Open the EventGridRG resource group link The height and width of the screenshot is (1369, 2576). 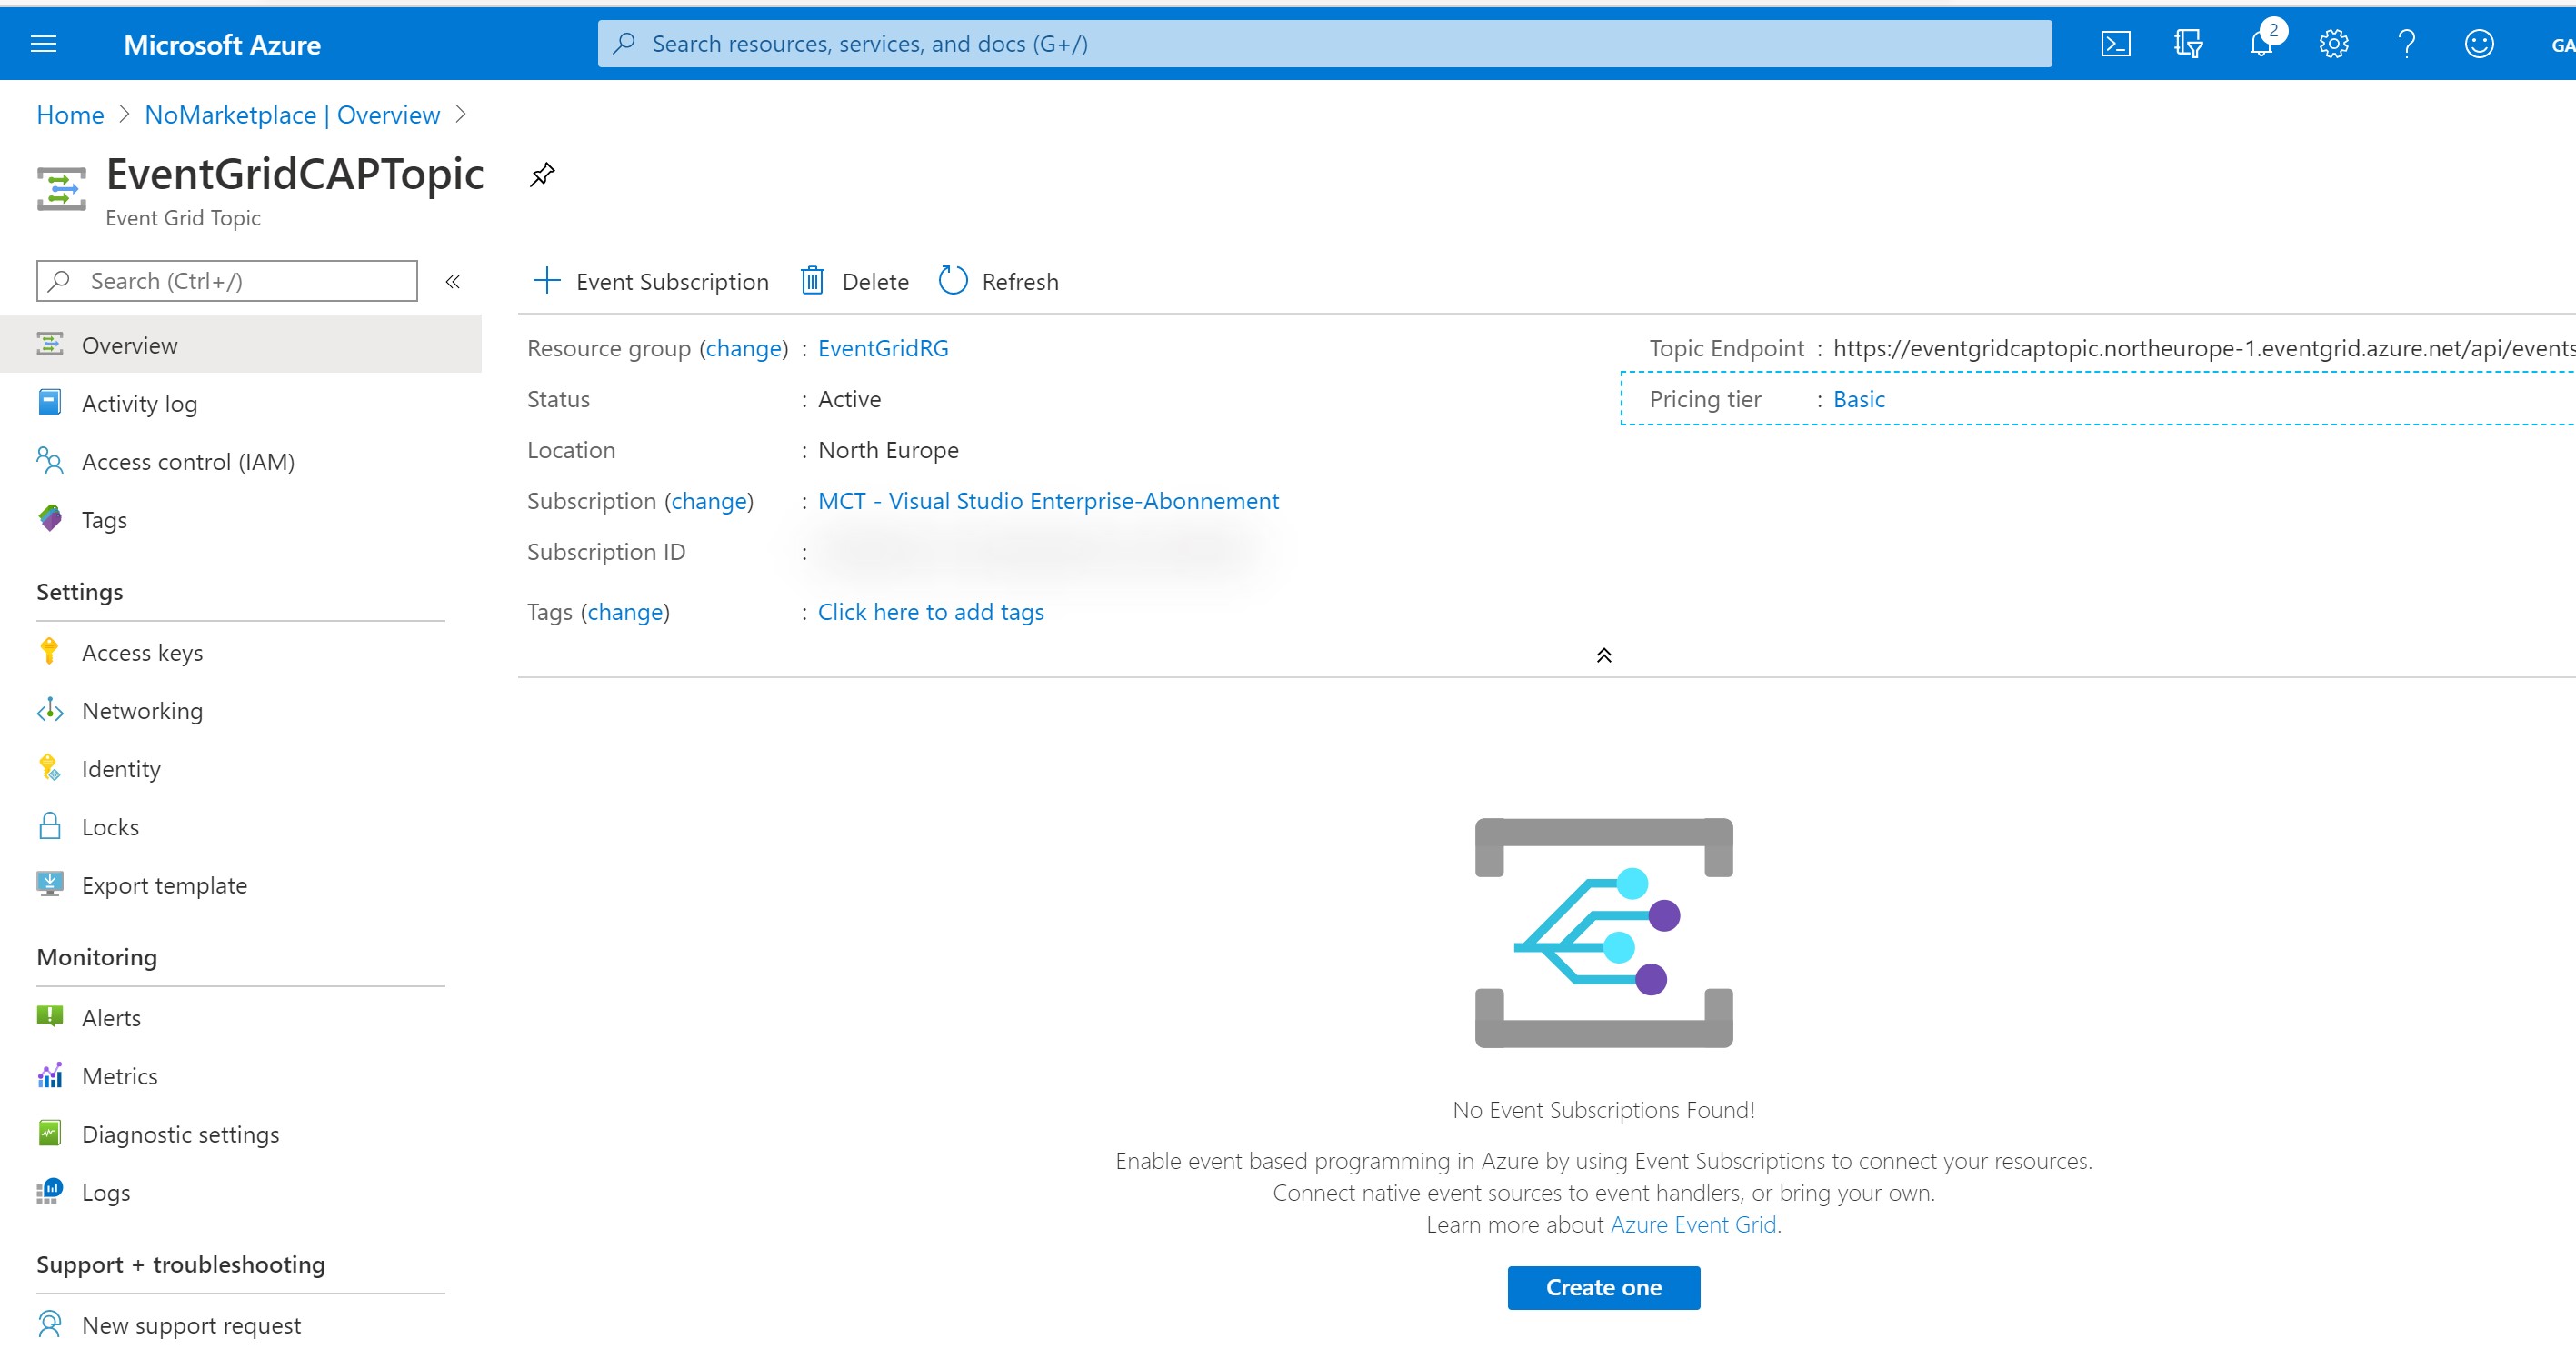(882, 348)
